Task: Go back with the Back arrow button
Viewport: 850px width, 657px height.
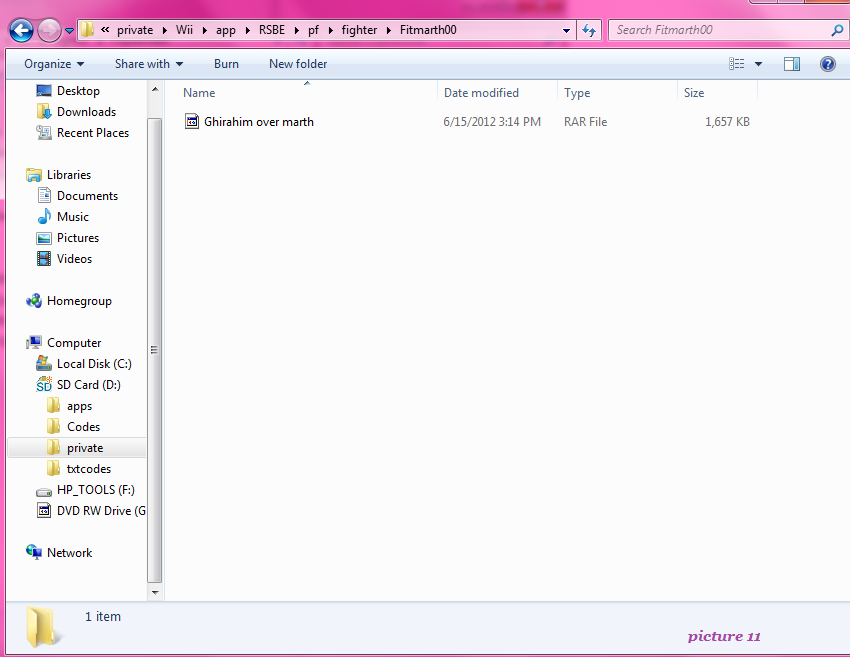Action: [x=22, y=30]
